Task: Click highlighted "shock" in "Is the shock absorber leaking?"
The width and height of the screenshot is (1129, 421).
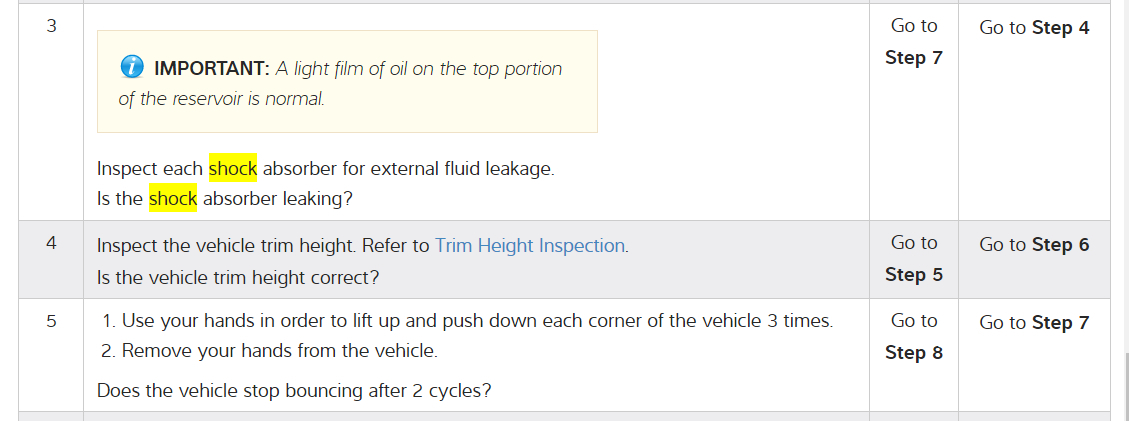Action: click(173, 199)
